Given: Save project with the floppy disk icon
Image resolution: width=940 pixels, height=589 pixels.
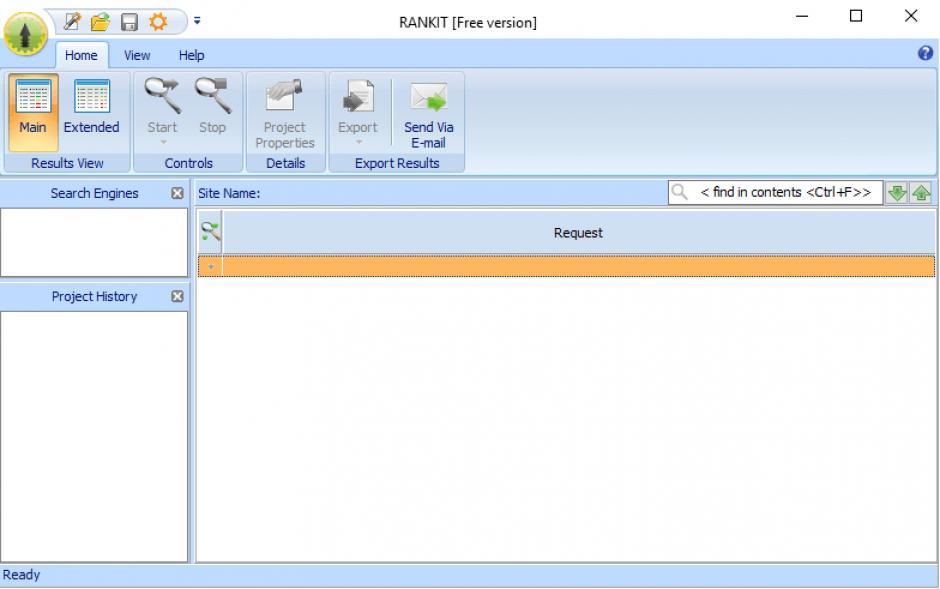Looking at the screenshot, I should (129, 21).
